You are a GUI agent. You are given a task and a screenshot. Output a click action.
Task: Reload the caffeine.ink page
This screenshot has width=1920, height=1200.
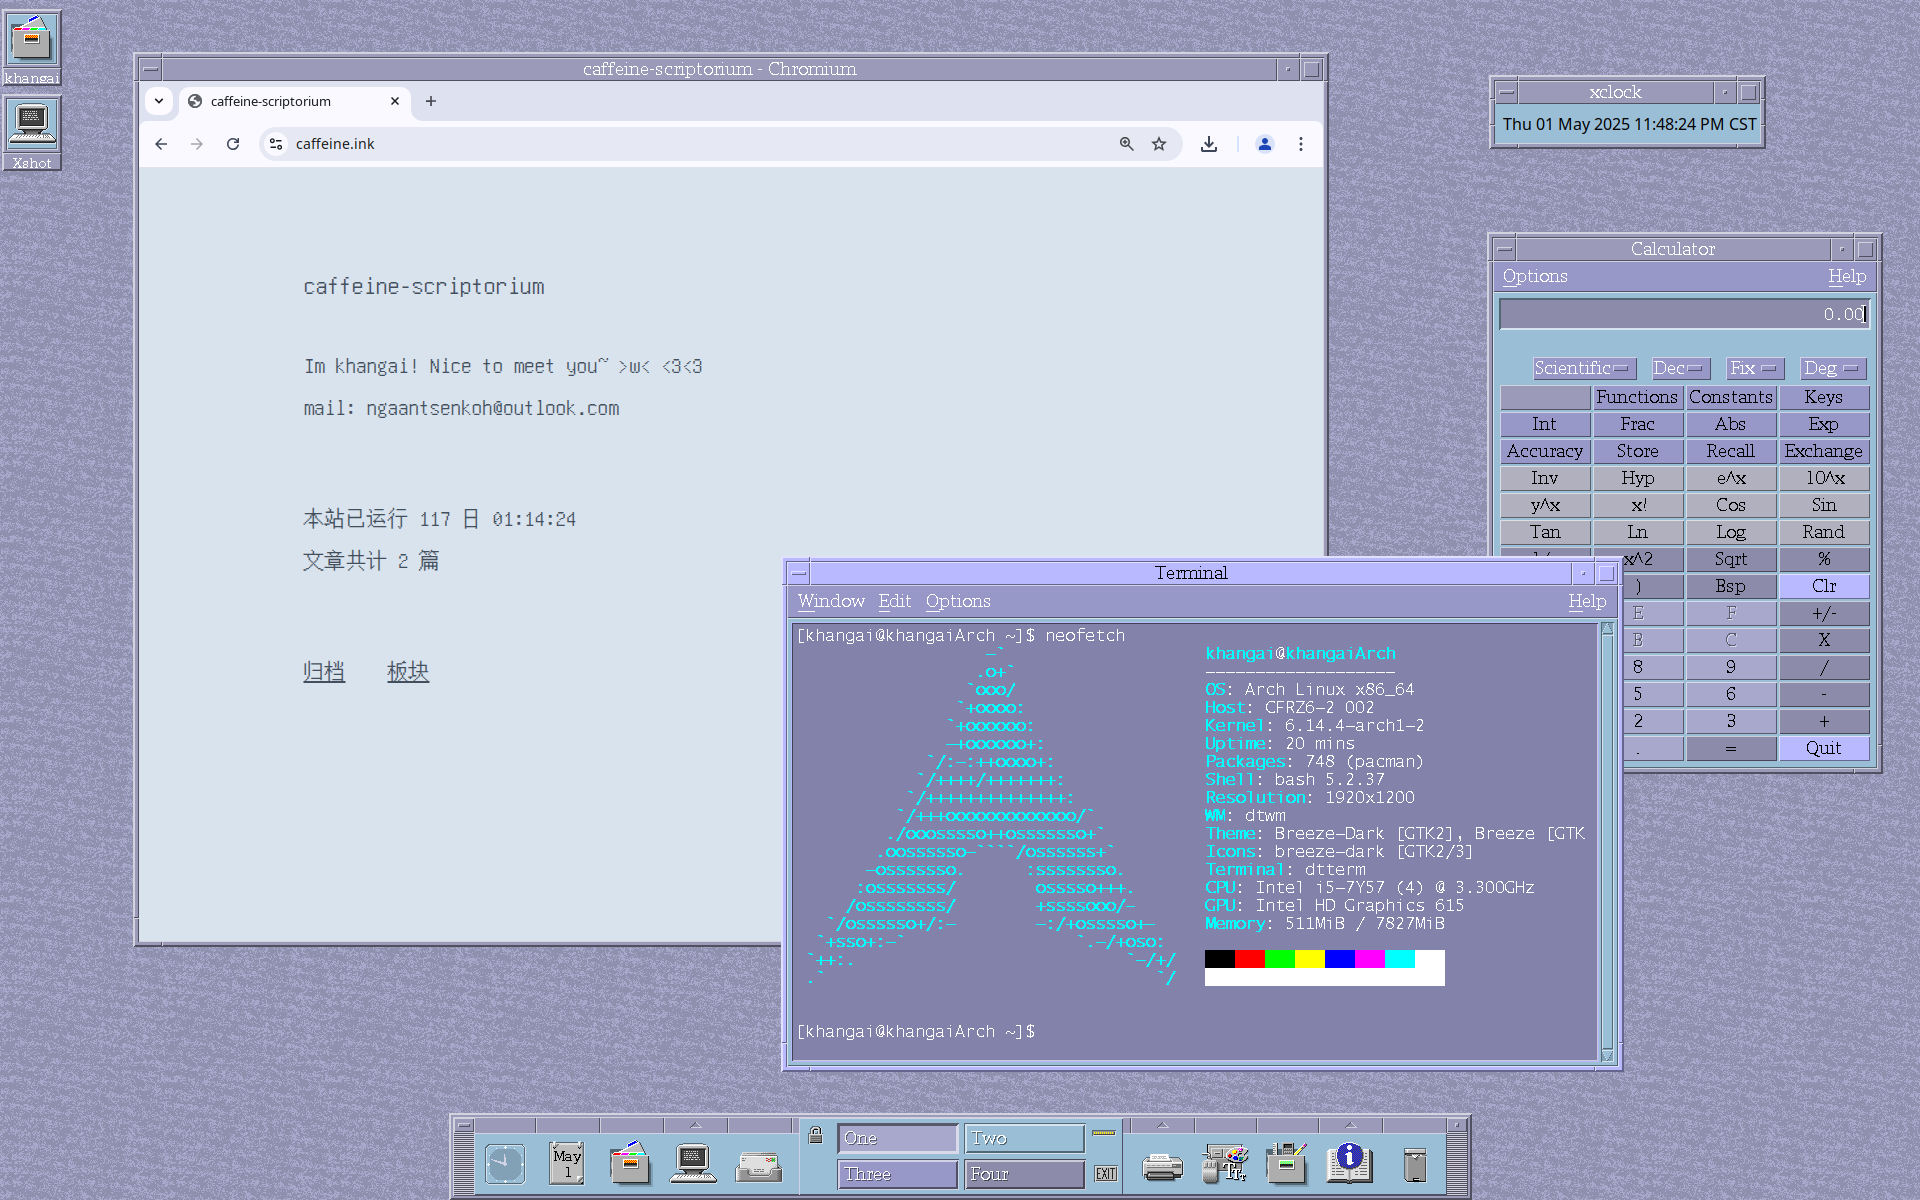tap(233, 144)
